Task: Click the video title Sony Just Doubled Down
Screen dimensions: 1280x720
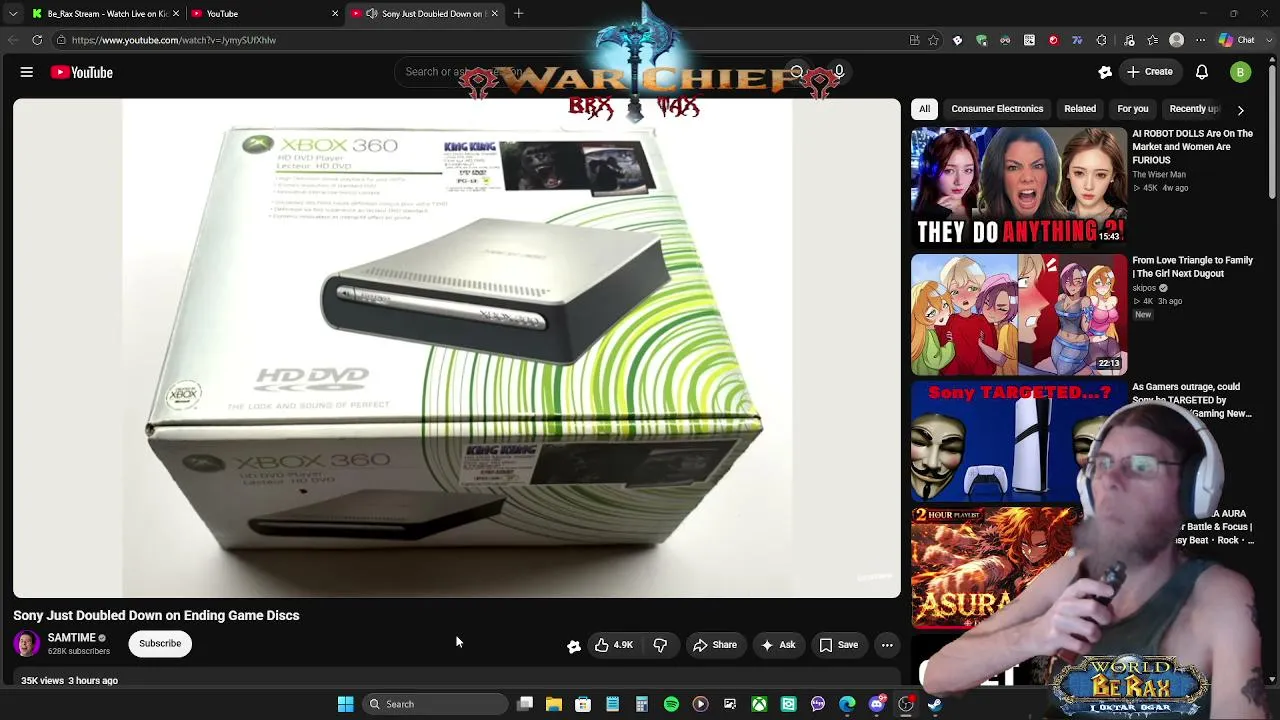Action: 156,615
